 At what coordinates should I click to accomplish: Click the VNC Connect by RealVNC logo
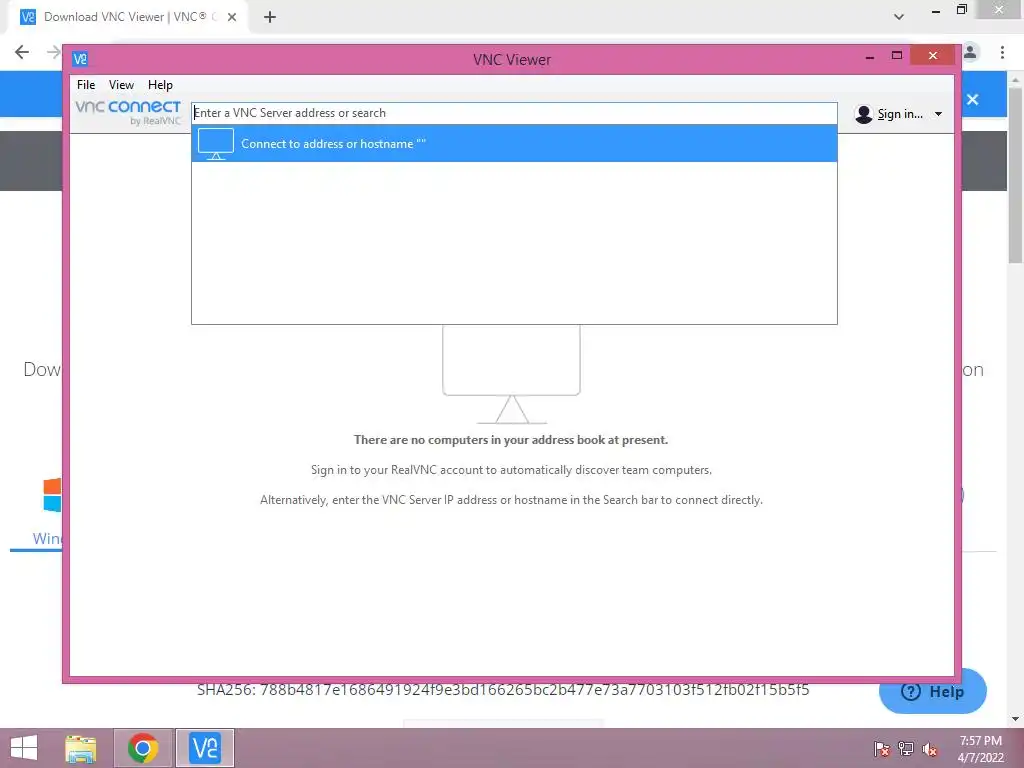pos(128,112)
